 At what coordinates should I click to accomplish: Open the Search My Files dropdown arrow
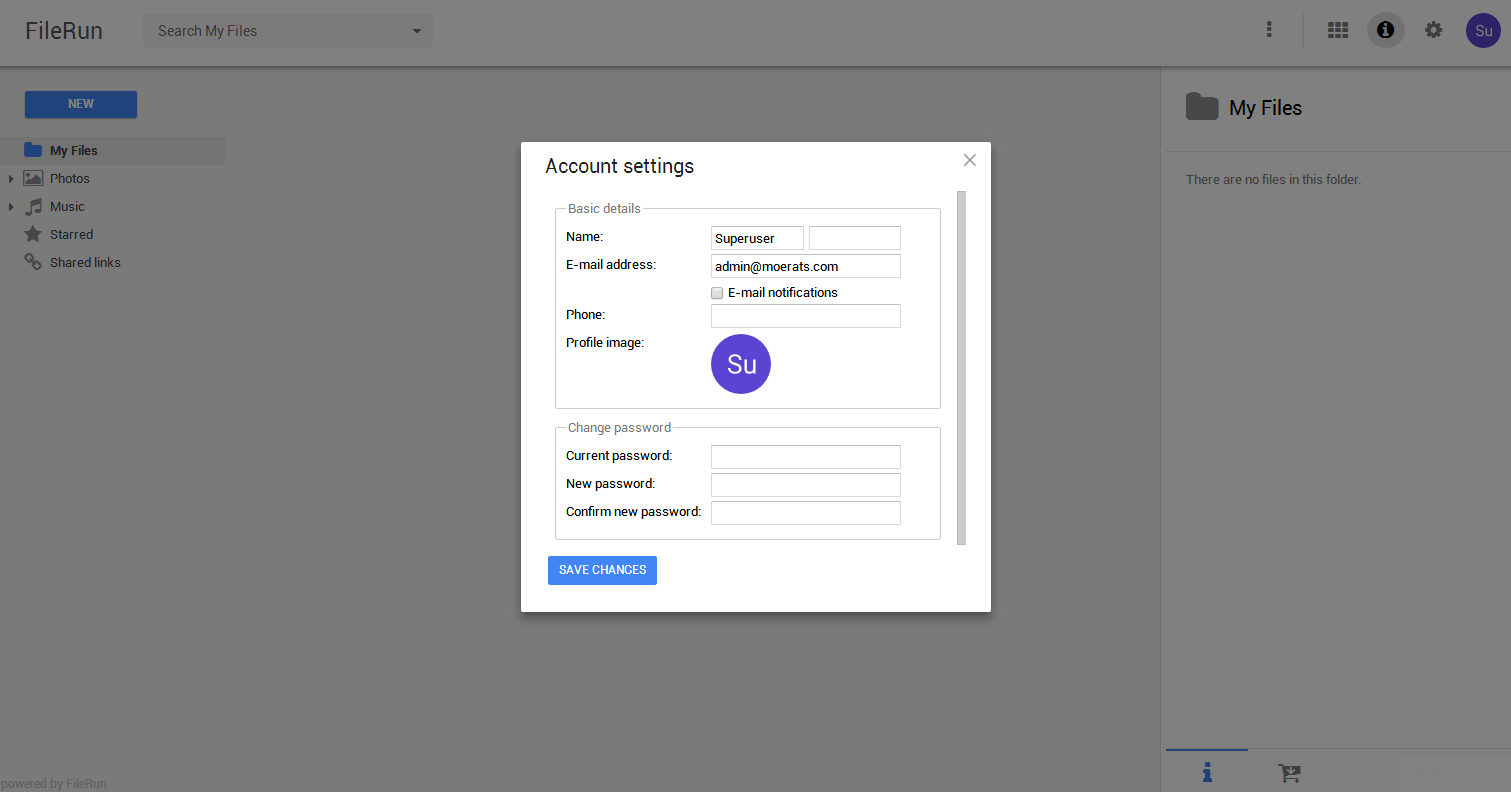coord(417,31)
